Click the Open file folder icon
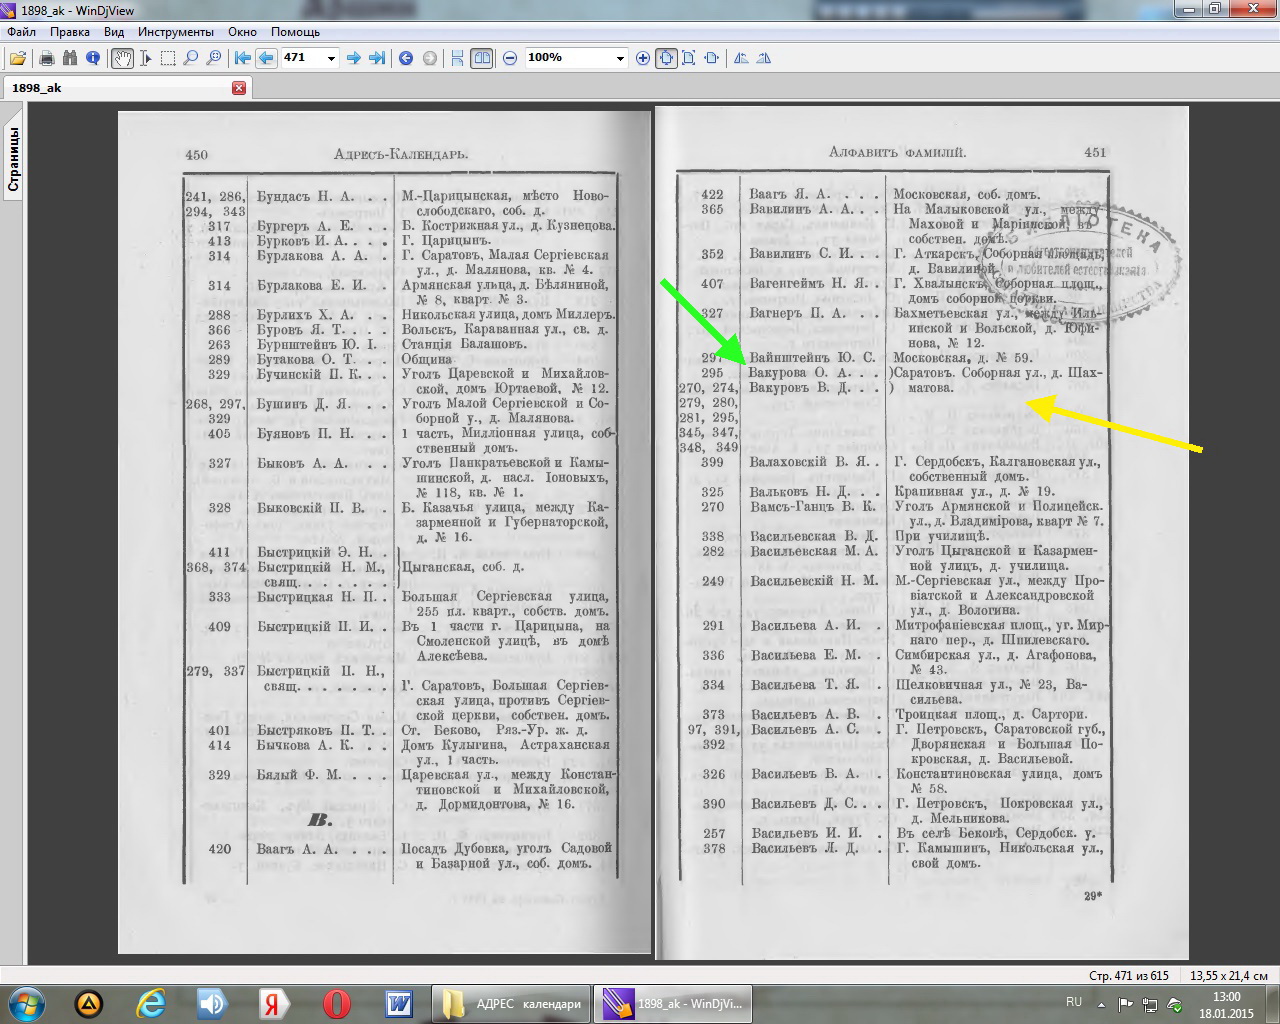 18,58
